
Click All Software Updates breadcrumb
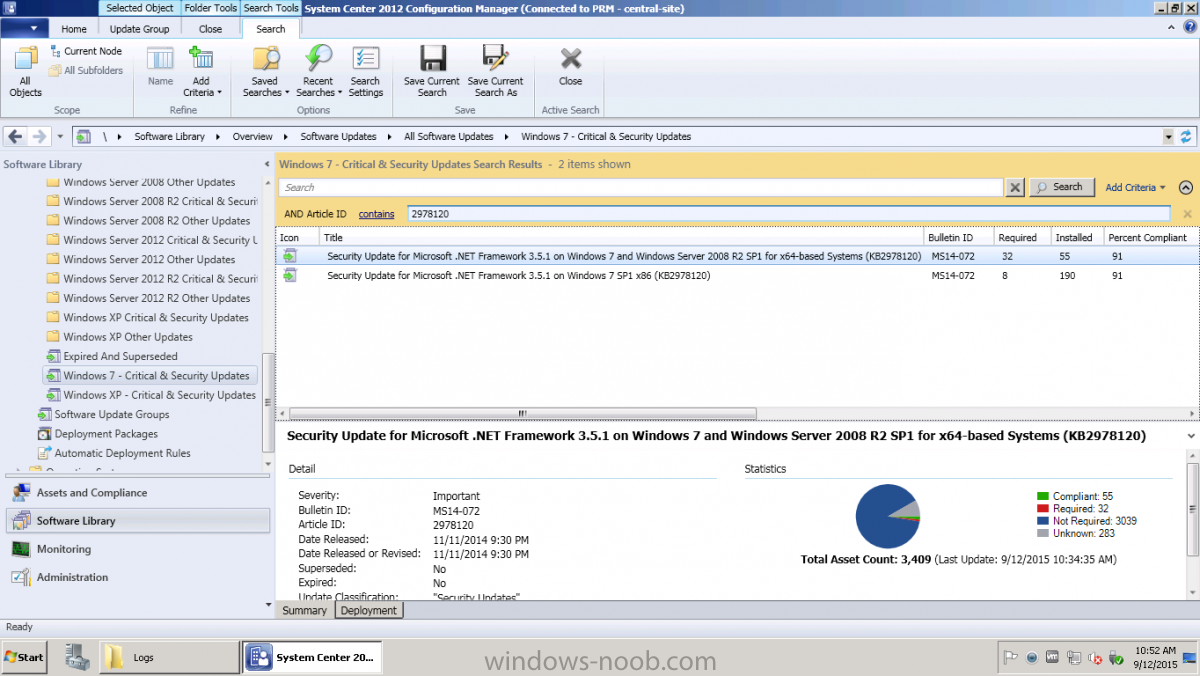point(449,137)
